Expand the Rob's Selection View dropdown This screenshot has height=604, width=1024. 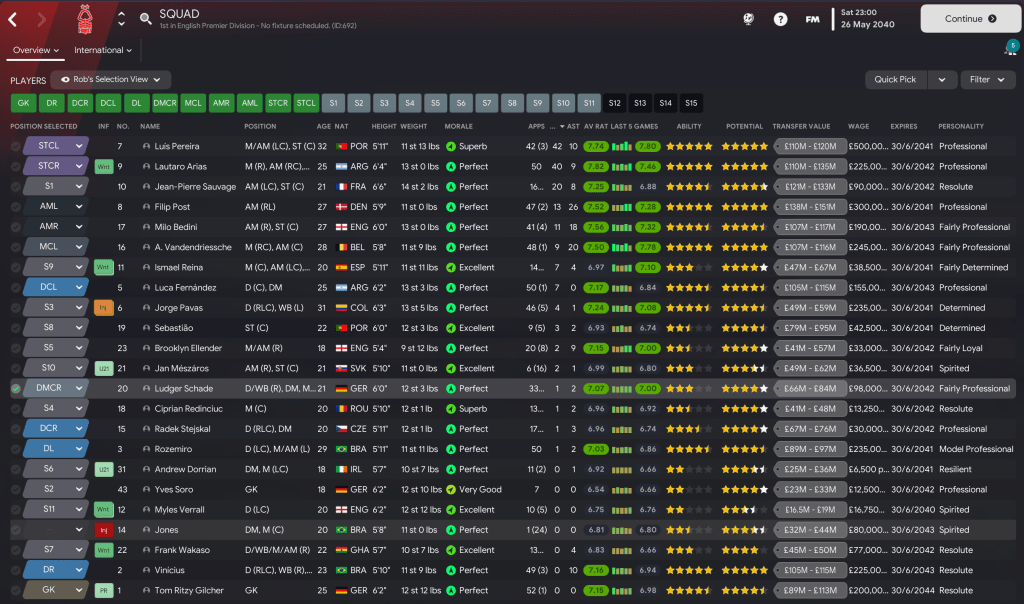click(111, 79)
